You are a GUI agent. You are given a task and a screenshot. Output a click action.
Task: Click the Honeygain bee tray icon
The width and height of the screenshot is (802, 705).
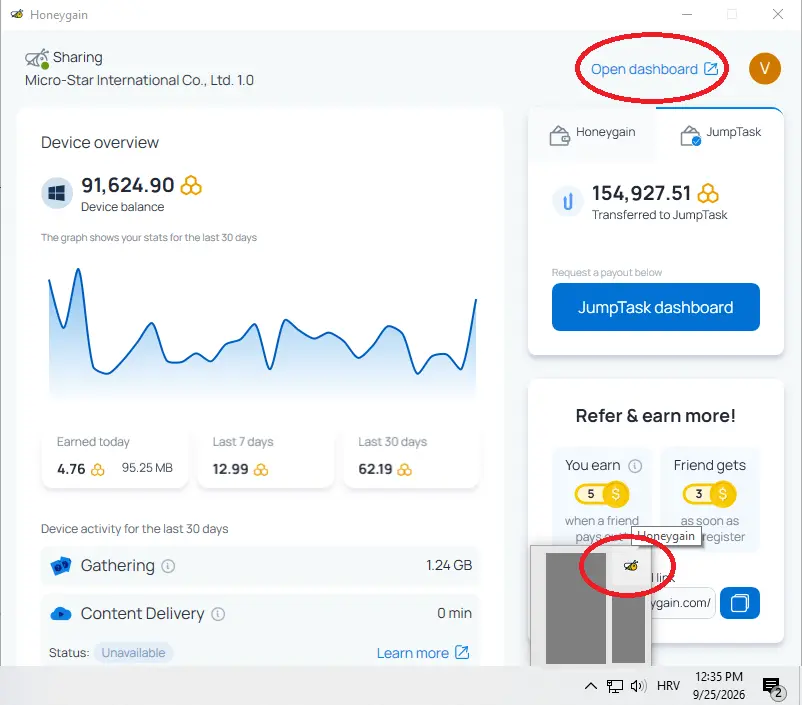click(631, 565)
